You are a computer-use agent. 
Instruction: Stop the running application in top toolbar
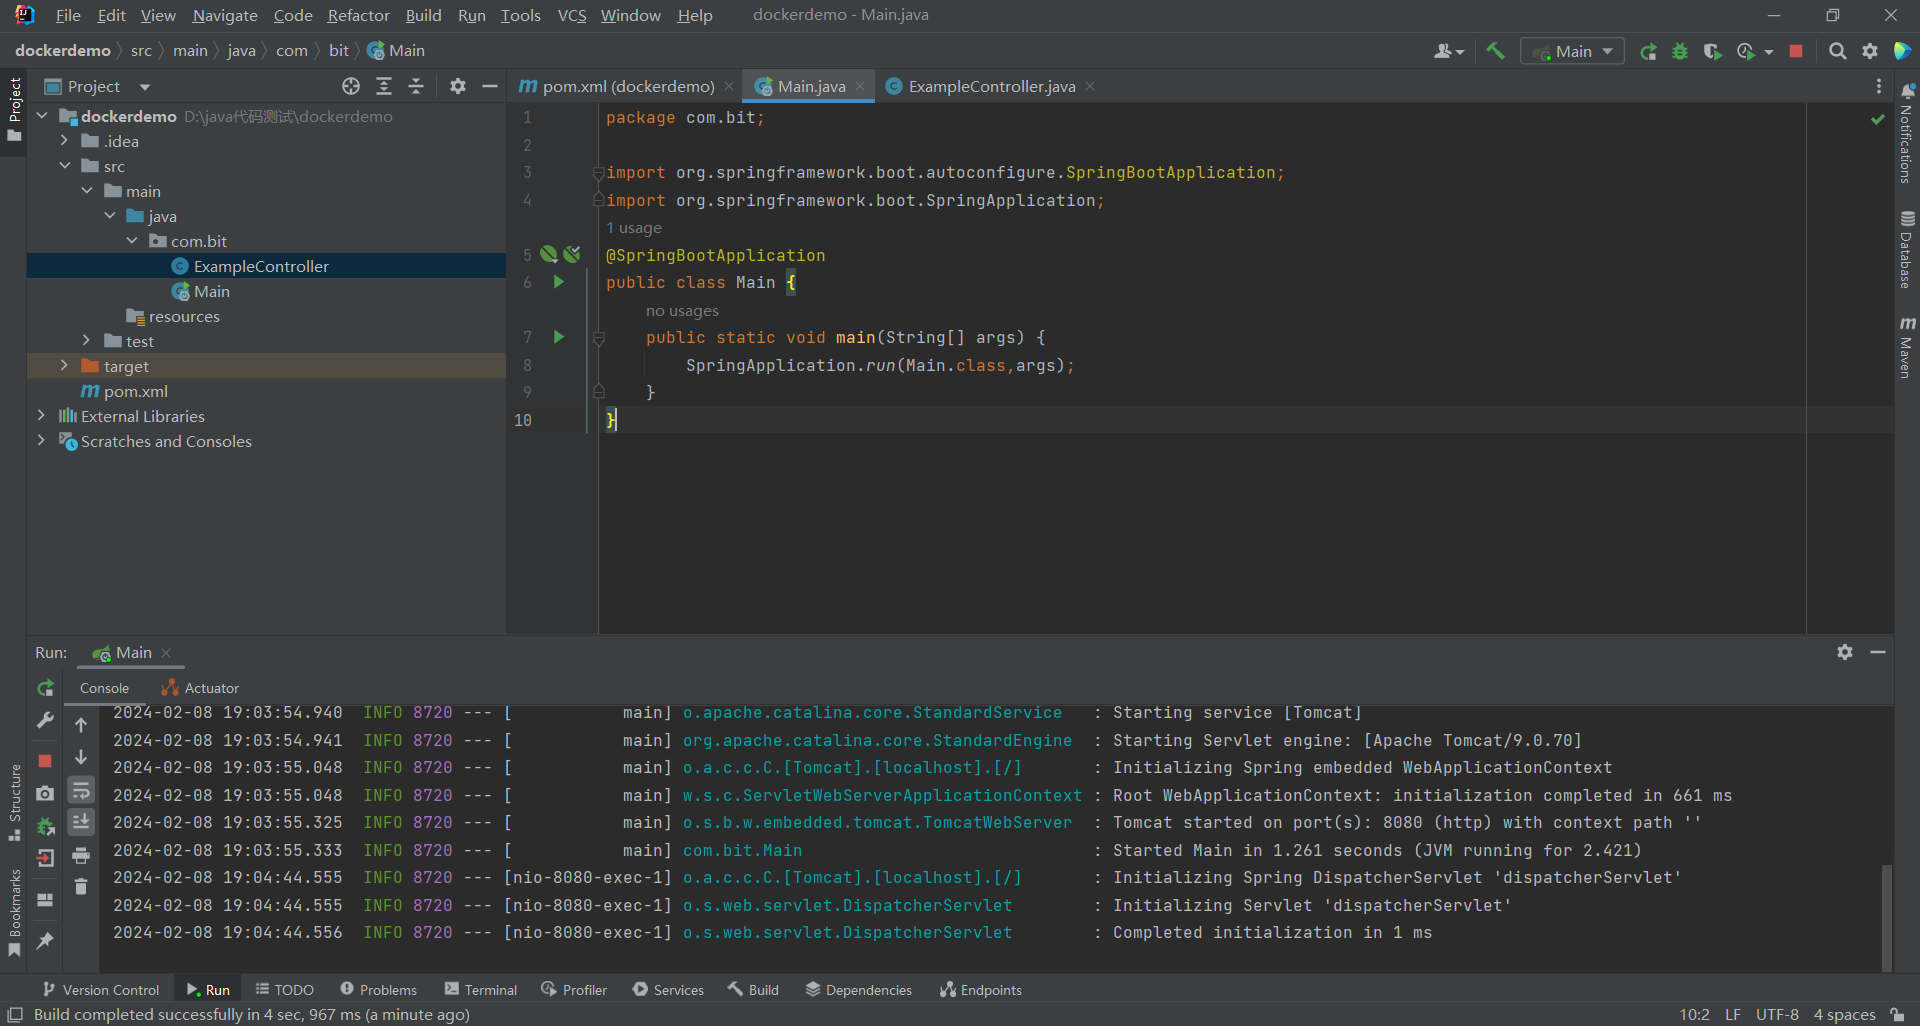[x=1796, y=51]
